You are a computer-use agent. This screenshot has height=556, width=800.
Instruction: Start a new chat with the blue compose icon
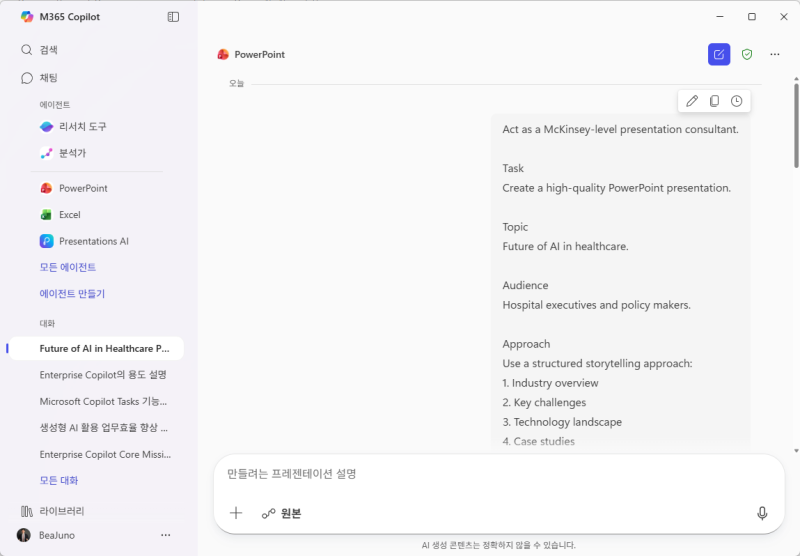pos(719,54)
